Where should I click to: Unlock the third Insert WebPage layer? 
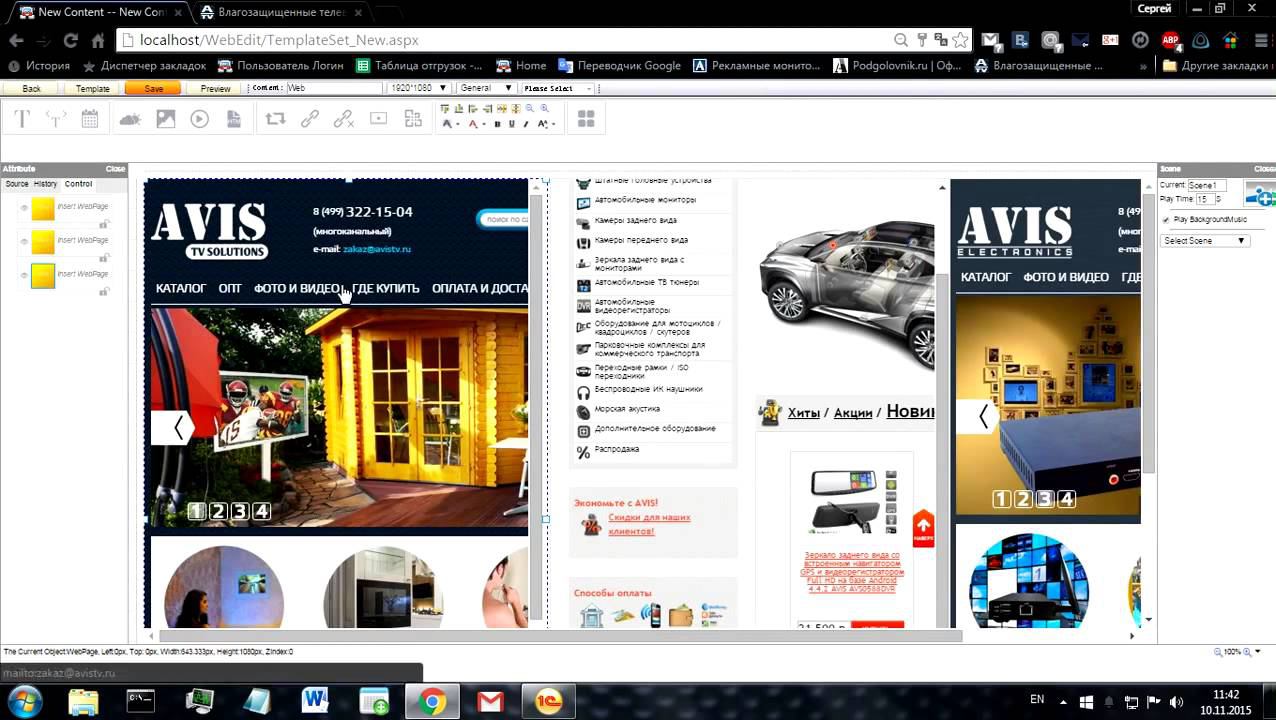click(x=103, y=292)
